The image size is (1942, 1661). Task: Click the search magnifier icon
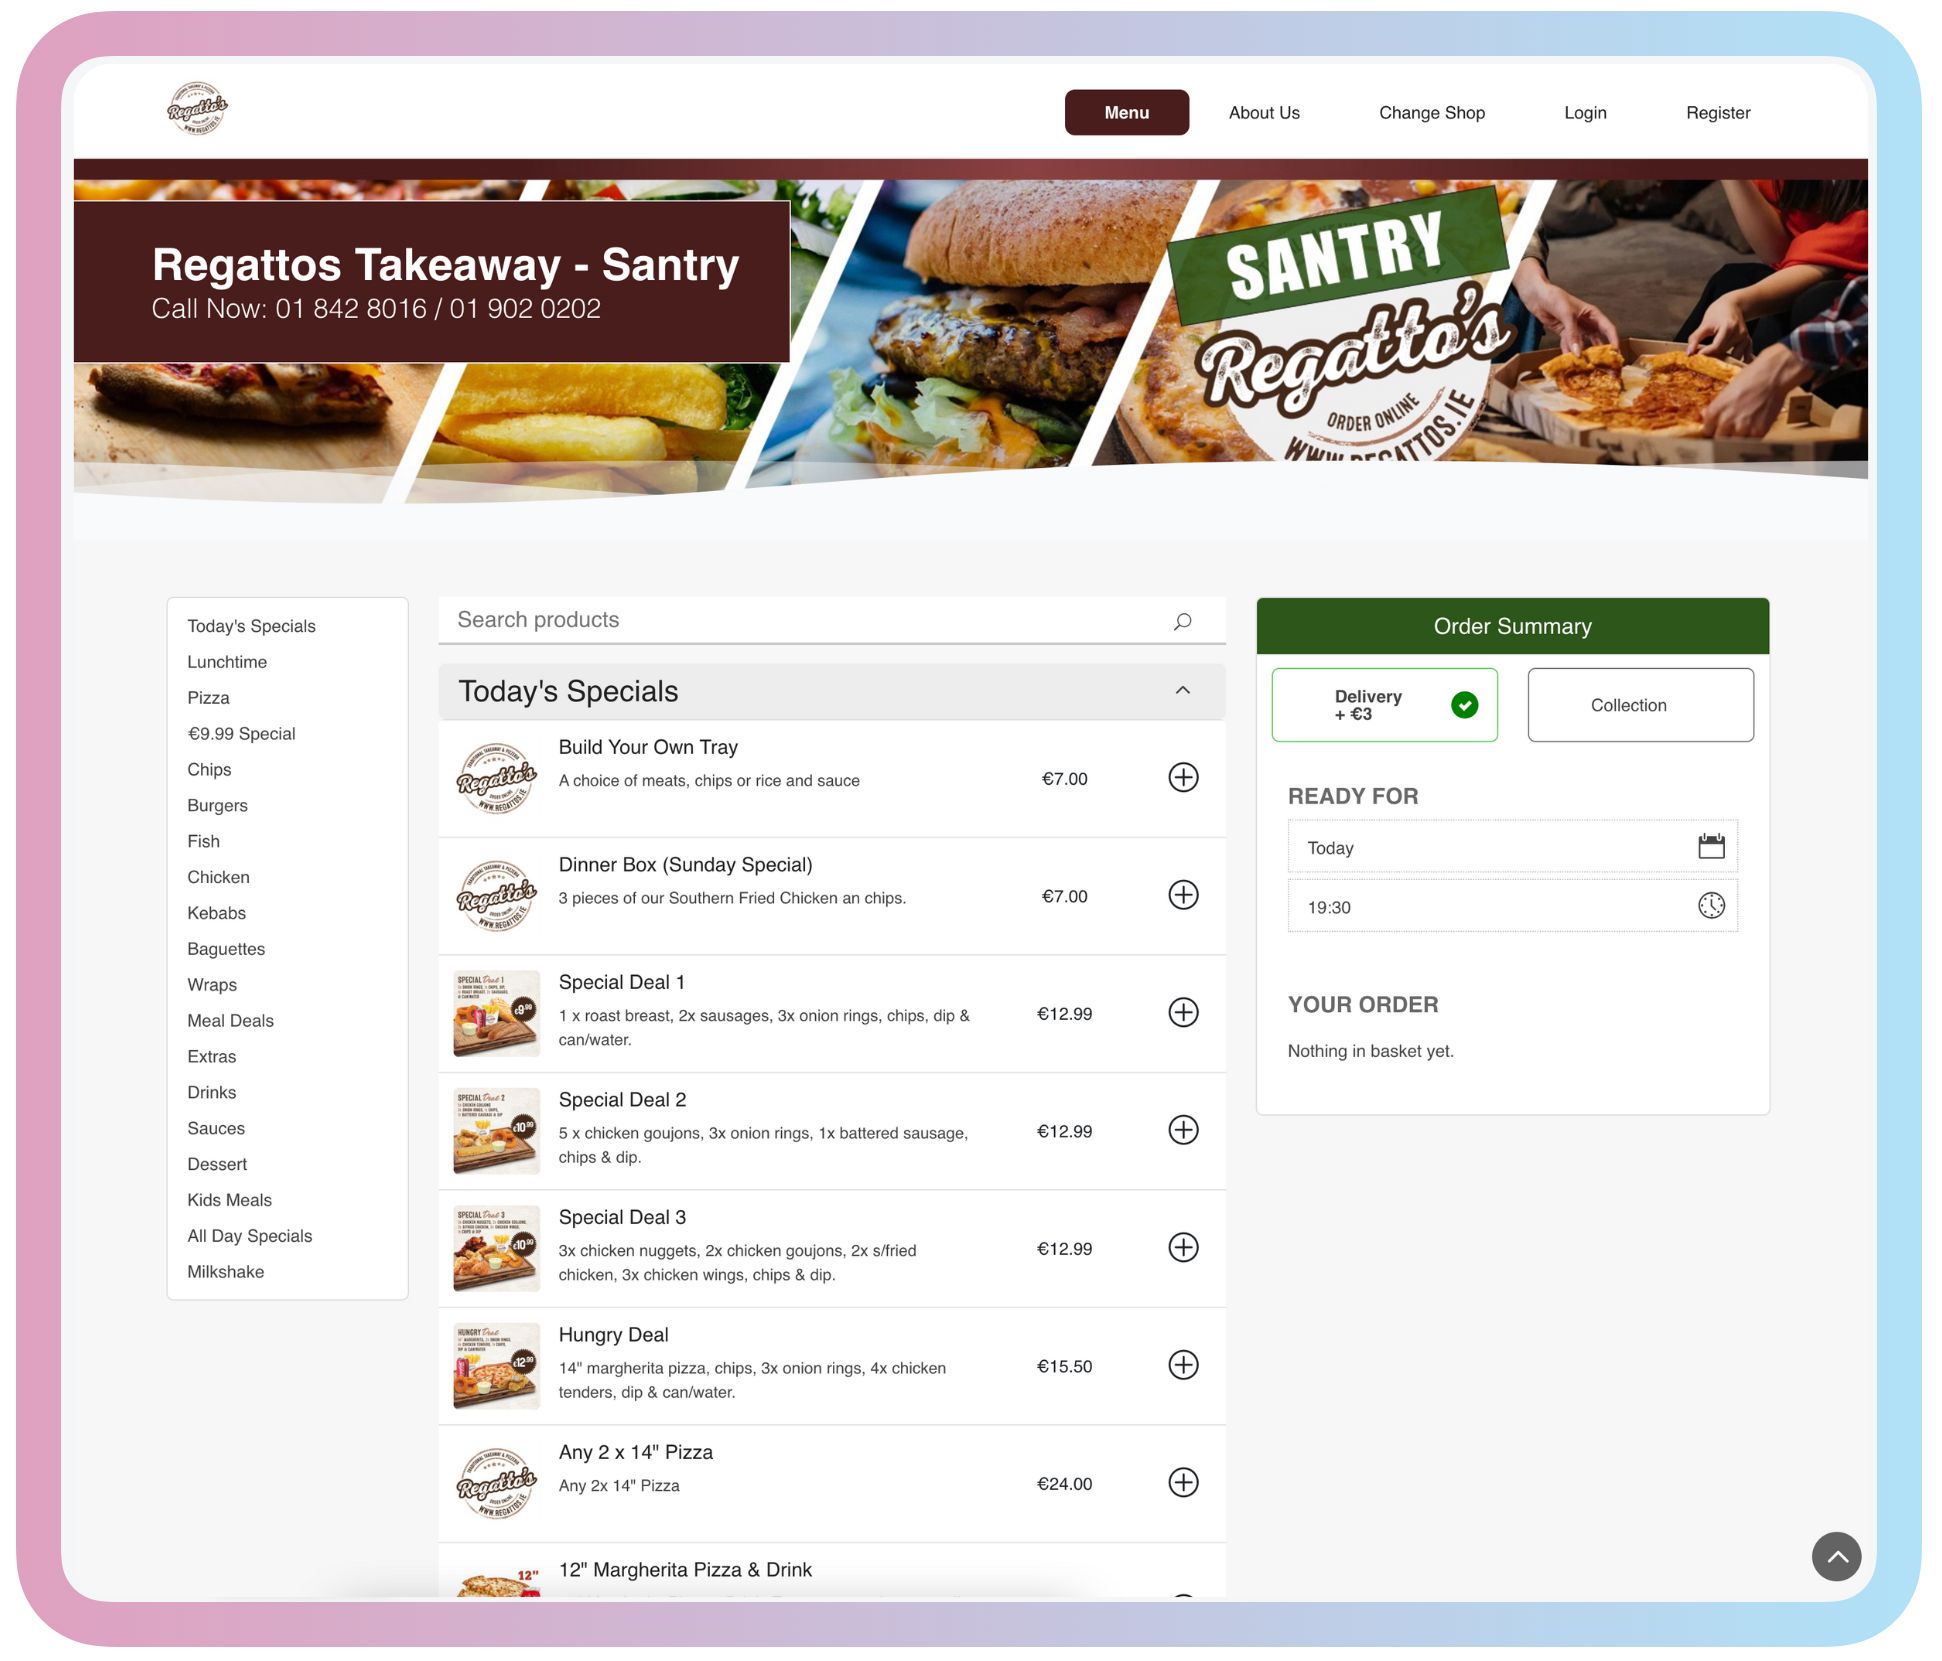tap(1184, 620)
